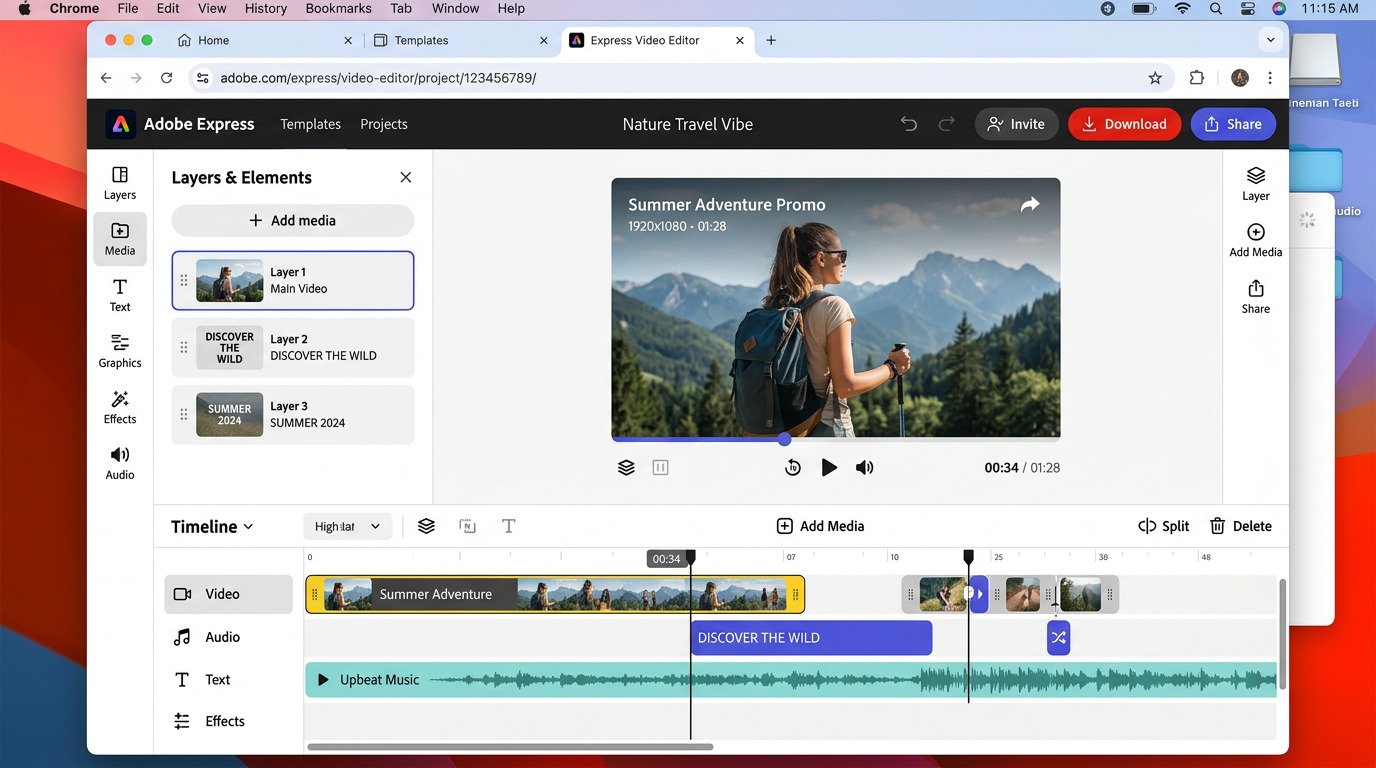Play the video preview

828,467
